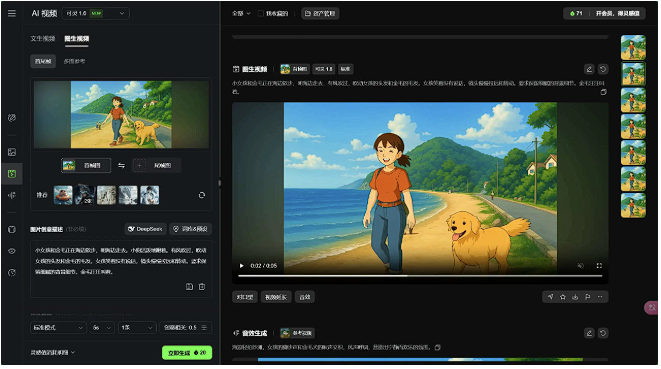This screenshot has width=661, height=369.
Task: Select the 多图参考 sub-tab
Action: pyautogui.click(x=74, y=62)
